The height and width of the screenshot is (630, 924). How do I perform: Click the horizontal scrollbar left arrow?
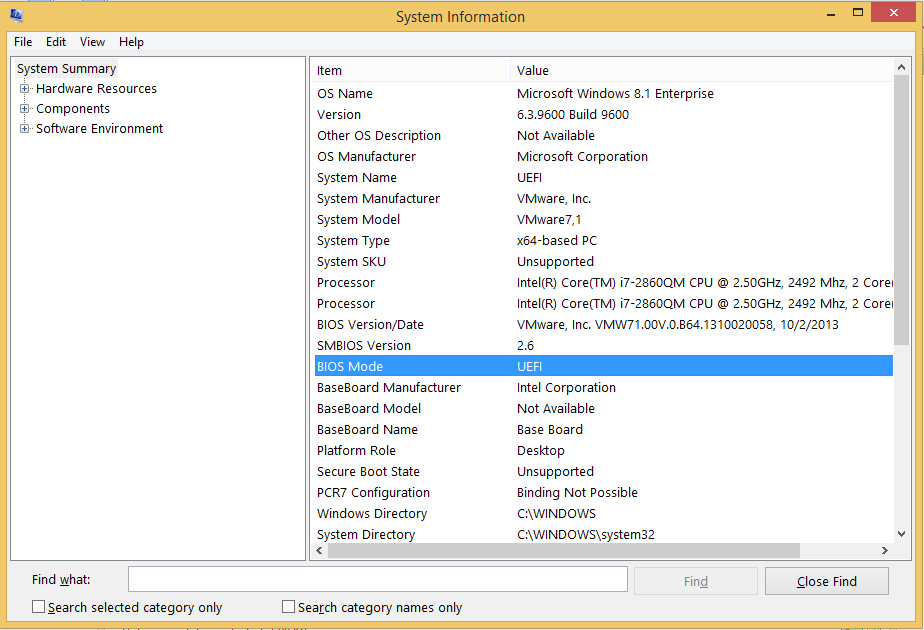click(x=319, y=550)
